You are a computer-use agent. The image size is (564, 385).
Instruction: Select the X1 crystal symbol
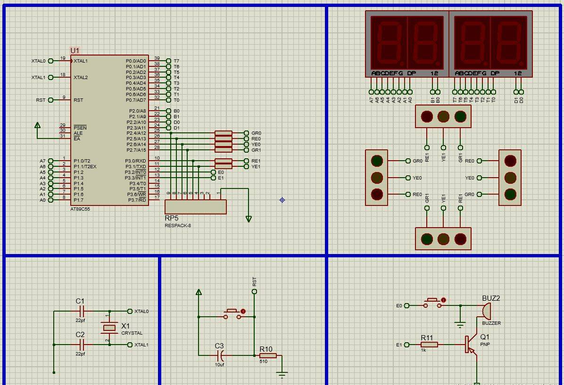pos(109,327)
